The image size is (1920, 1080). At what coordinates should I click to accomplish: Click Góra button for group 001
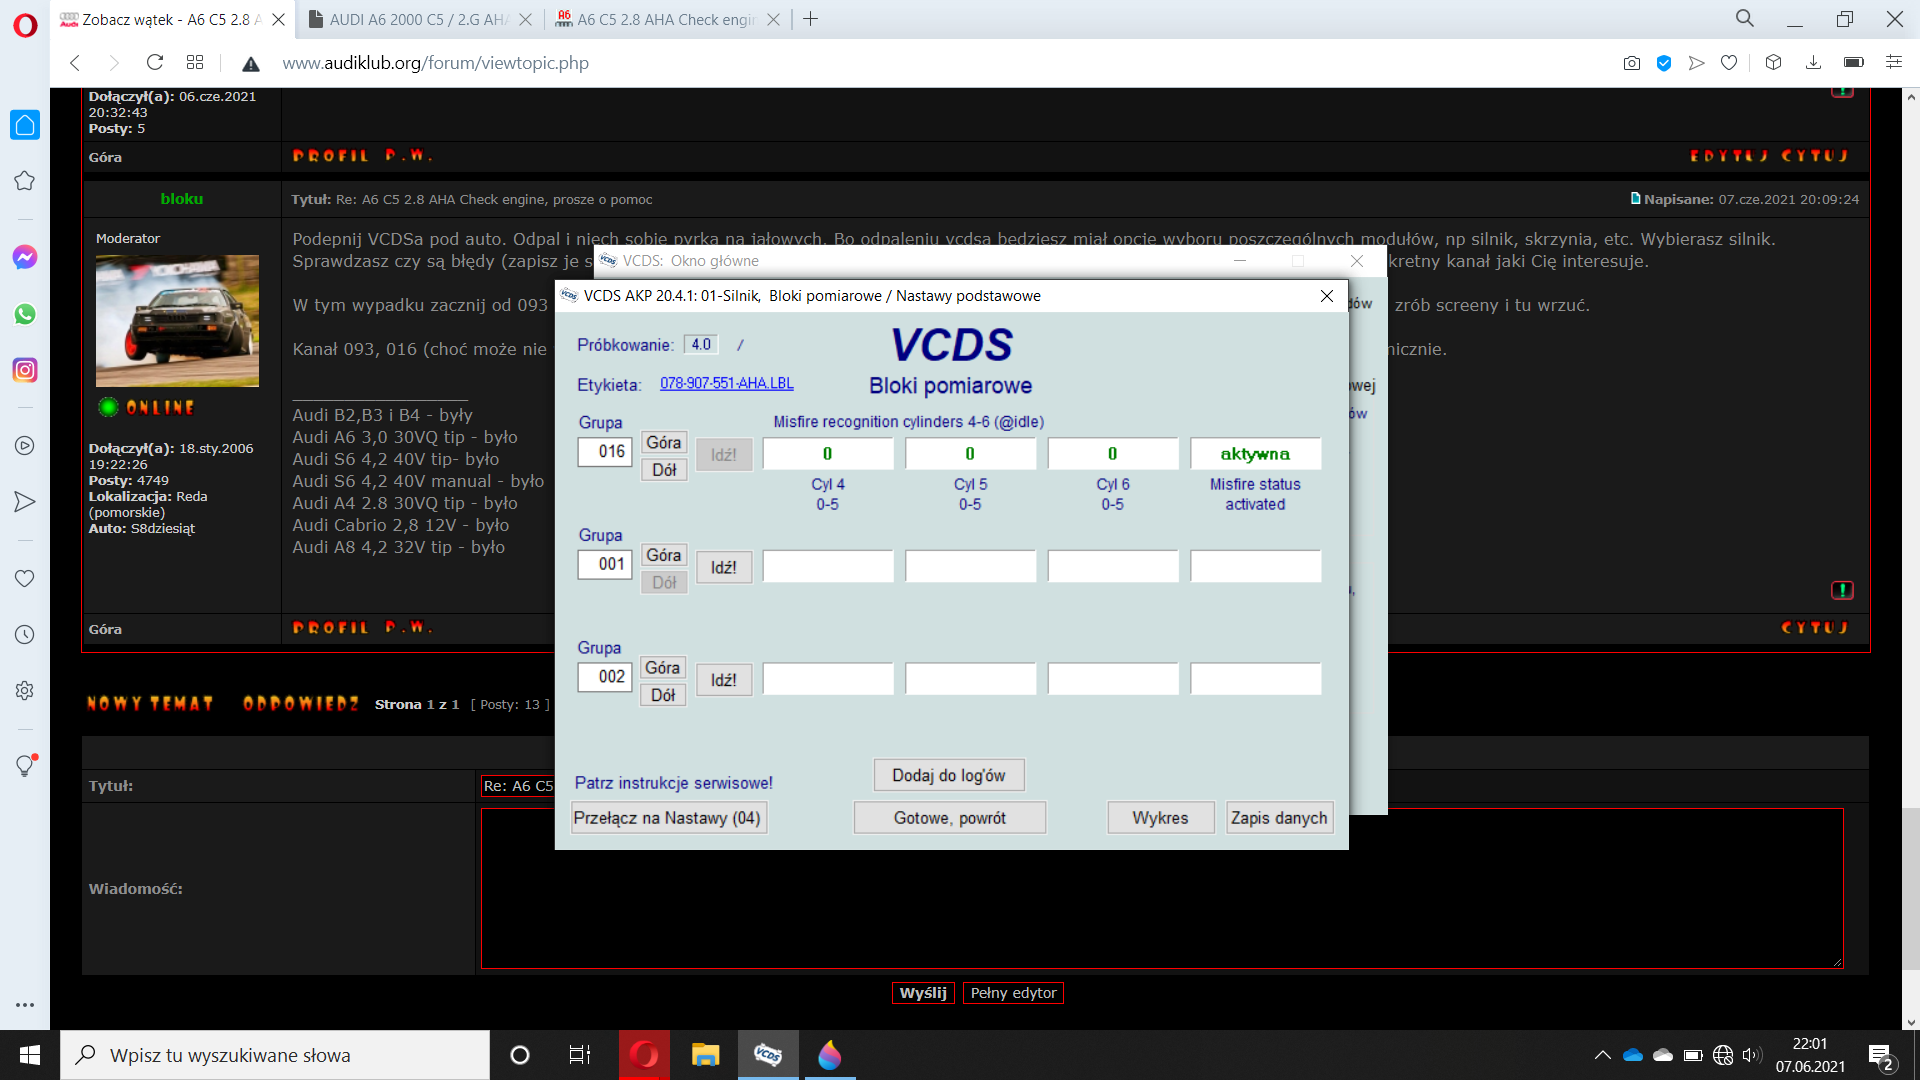pos(664,555)
